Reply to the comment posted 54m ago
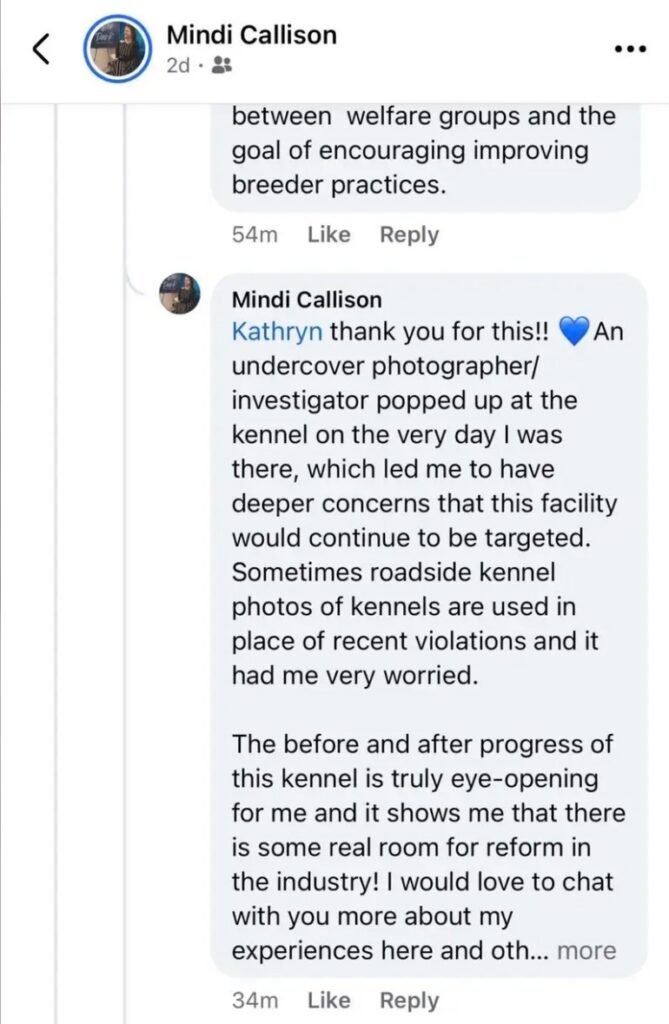The width and height of the screenshot is (669, 1024). click(409, 235)
